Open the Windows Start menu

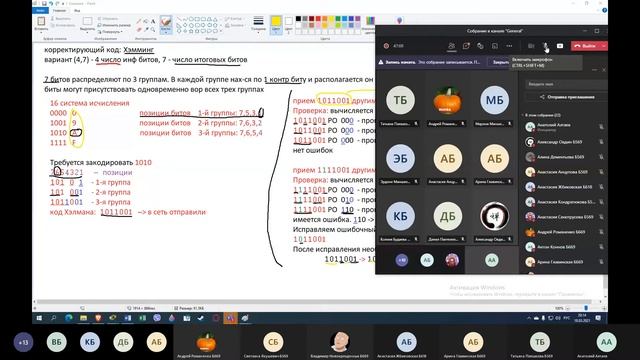39,318
